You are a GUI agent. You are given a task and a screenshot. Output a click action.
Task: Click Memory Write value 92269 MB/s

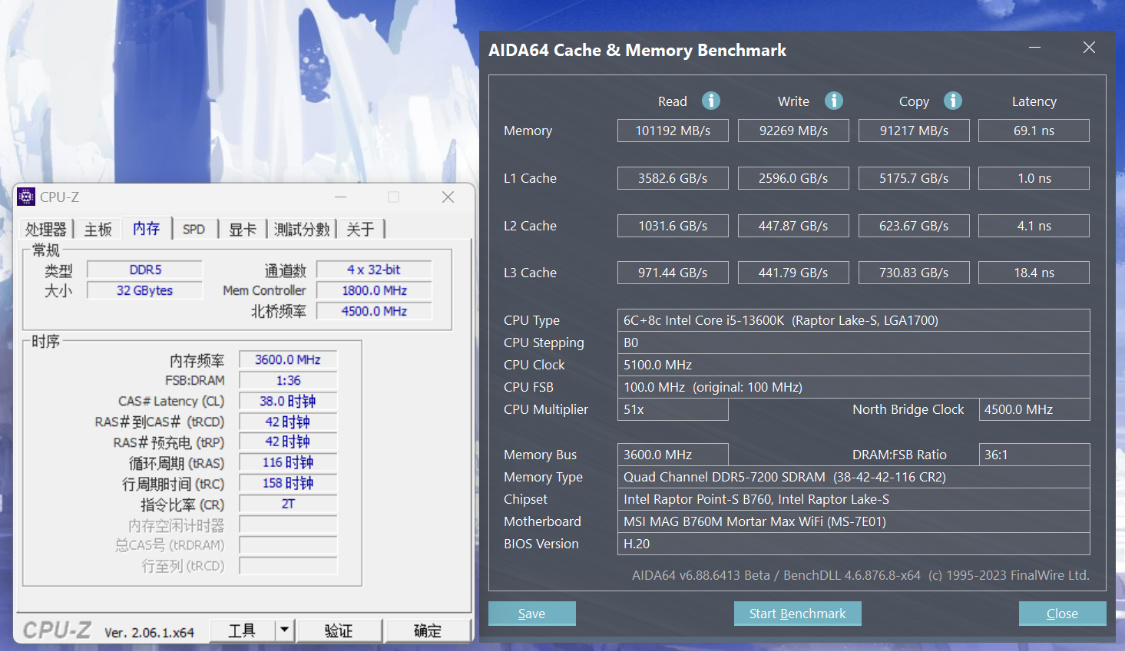point(793,131)
